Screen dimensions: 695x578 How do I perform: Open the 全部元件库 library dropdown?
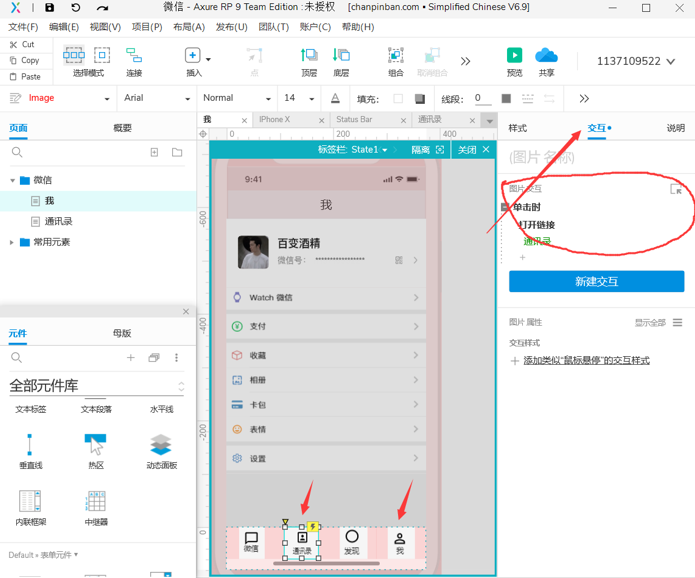[x=96, y=386]
